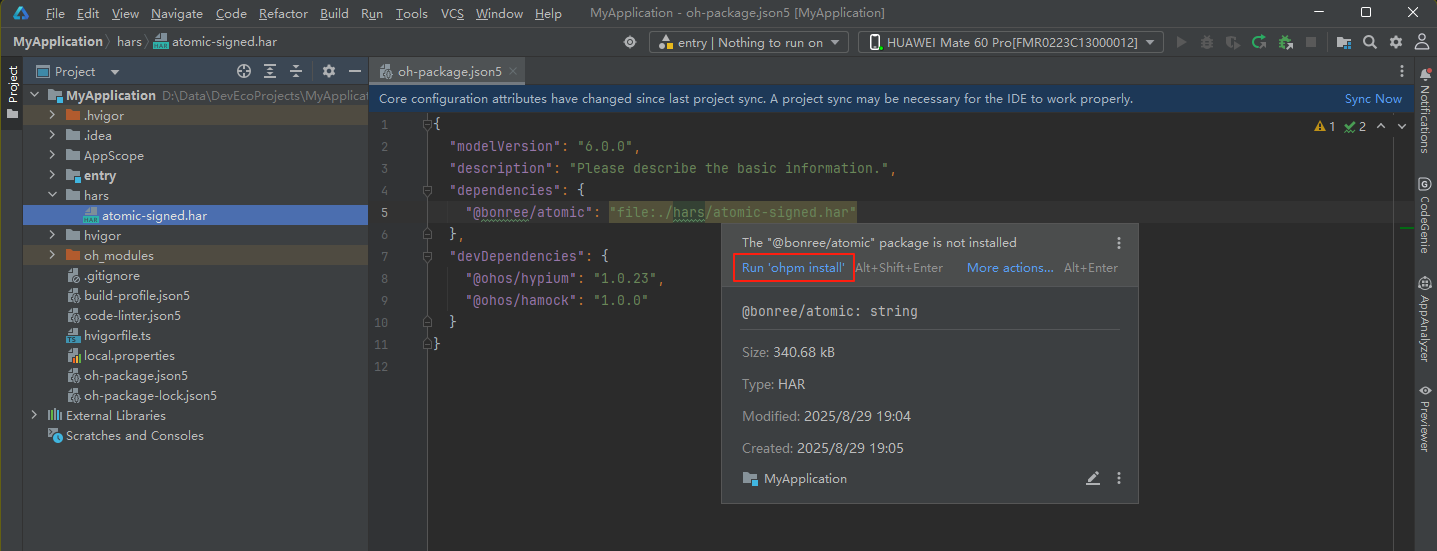The image size is (1437, 551).
Task: Open Project panel gear options
Action: (x=329, y=71)
